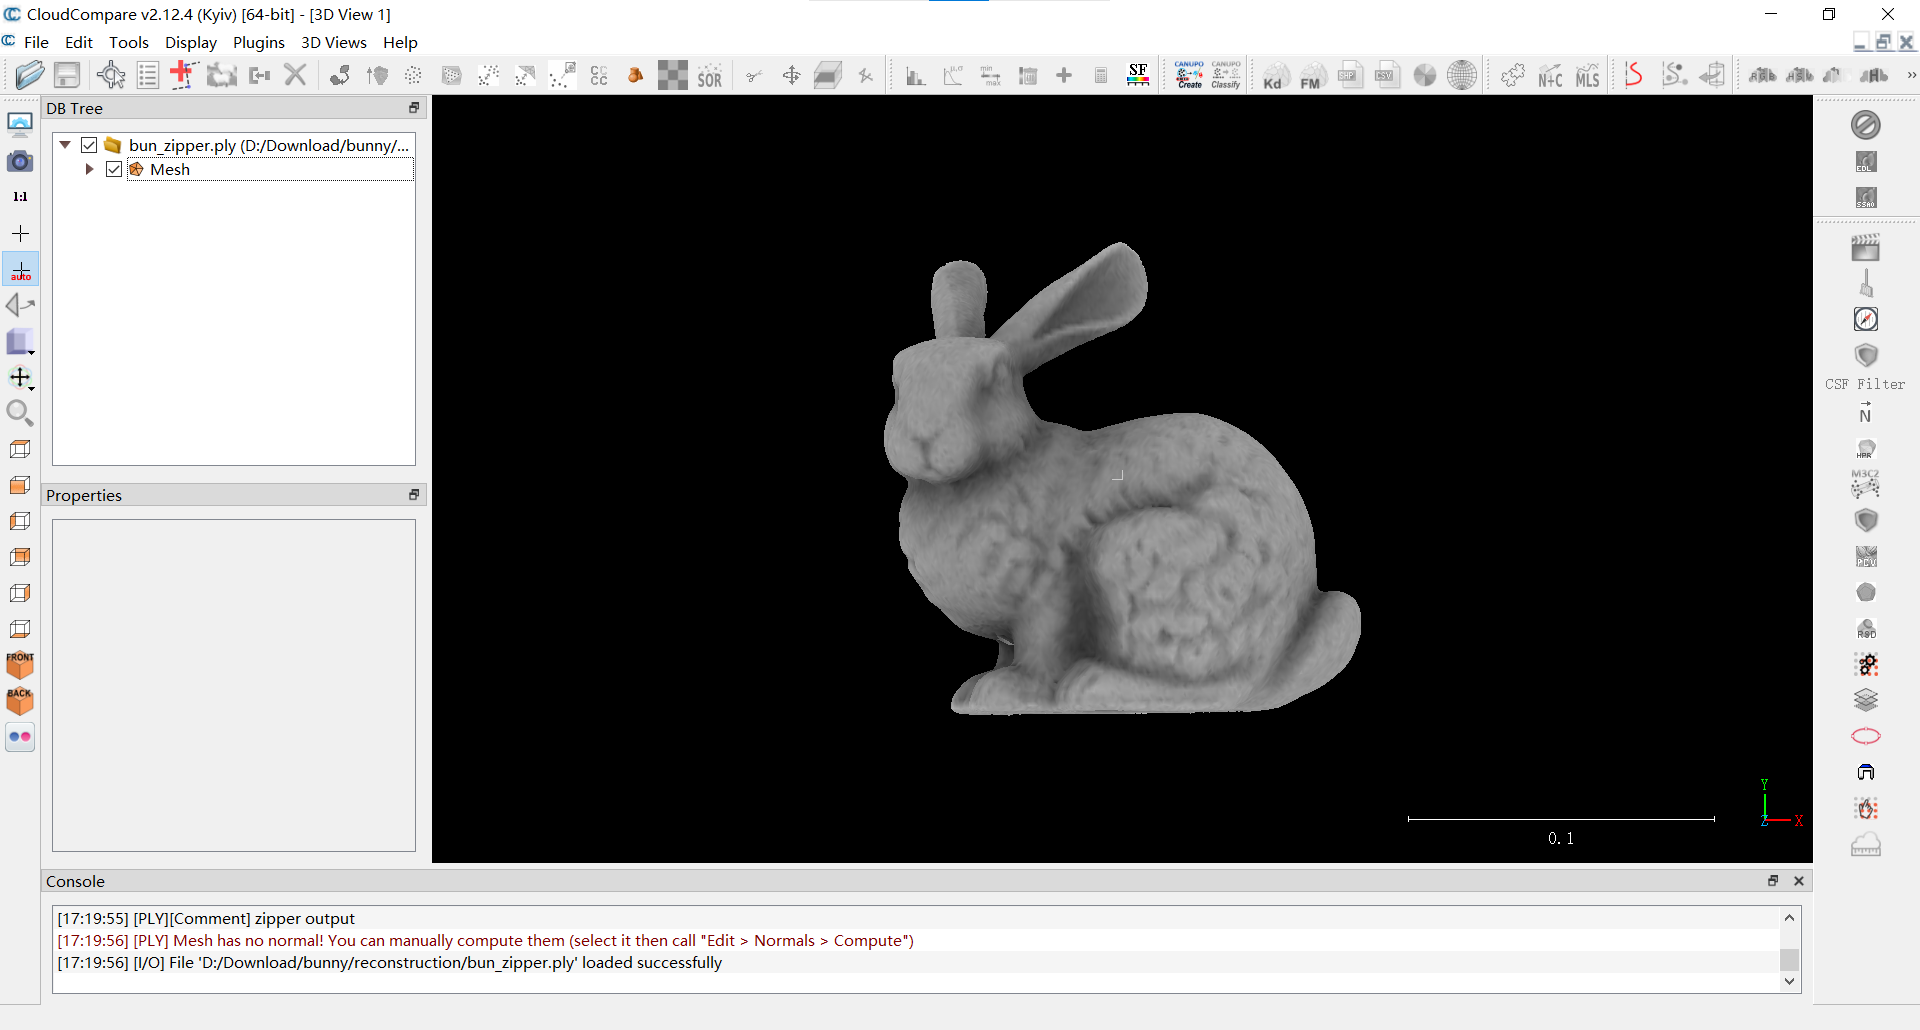Open the point list picking tool
Screen dimensions: 1920x1030
147,75
